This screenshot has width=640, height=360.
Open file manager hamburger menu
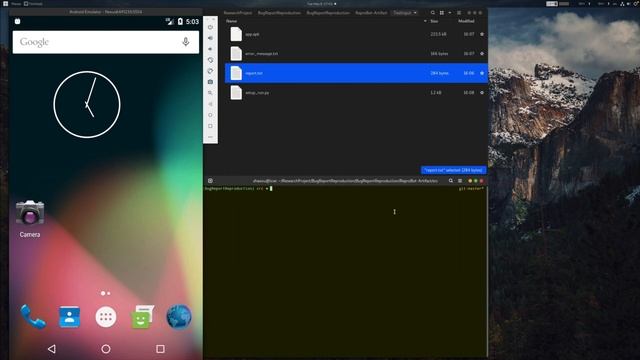tap(459, 13)
